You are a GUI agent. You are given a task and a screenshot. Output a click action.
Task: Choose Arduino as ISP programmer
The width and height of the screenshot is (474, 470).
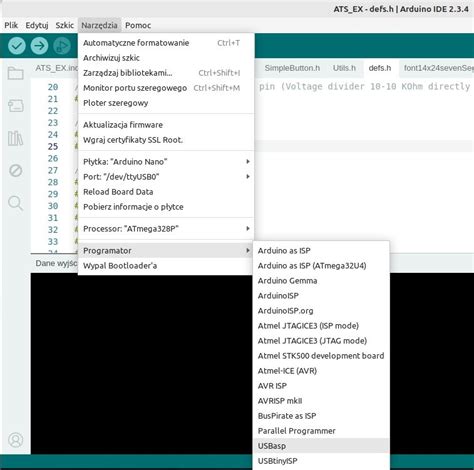coord(321,250)
